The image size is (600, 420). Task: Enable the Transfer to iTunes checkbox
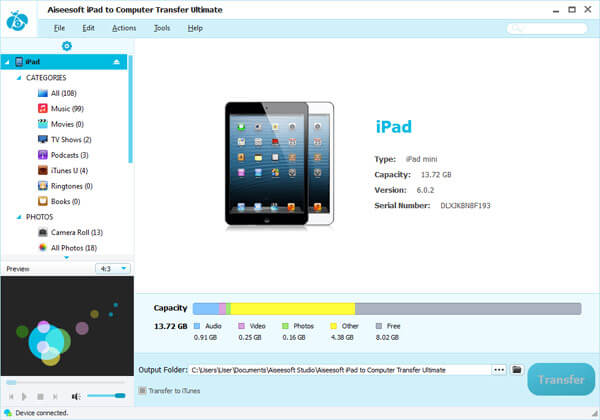[x=142, y=391]
